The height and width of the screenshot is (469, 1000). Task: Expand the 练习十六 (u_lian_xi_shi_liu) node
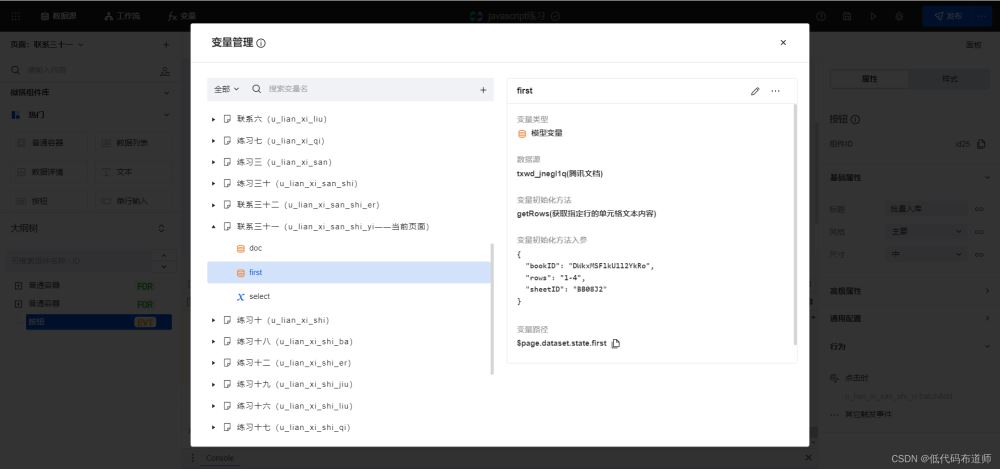pyautogui.click(x=214, y=406)
